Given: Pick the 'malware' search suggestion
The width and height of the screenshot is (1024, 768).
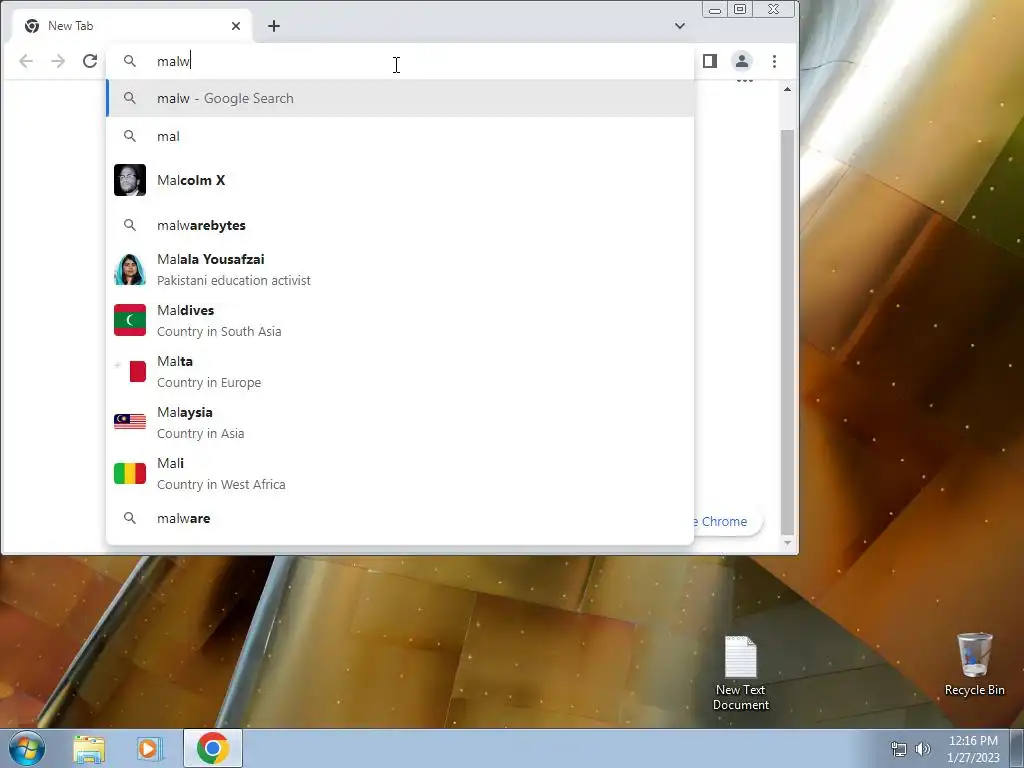Looking at the screenshot, I should point(400,519).
